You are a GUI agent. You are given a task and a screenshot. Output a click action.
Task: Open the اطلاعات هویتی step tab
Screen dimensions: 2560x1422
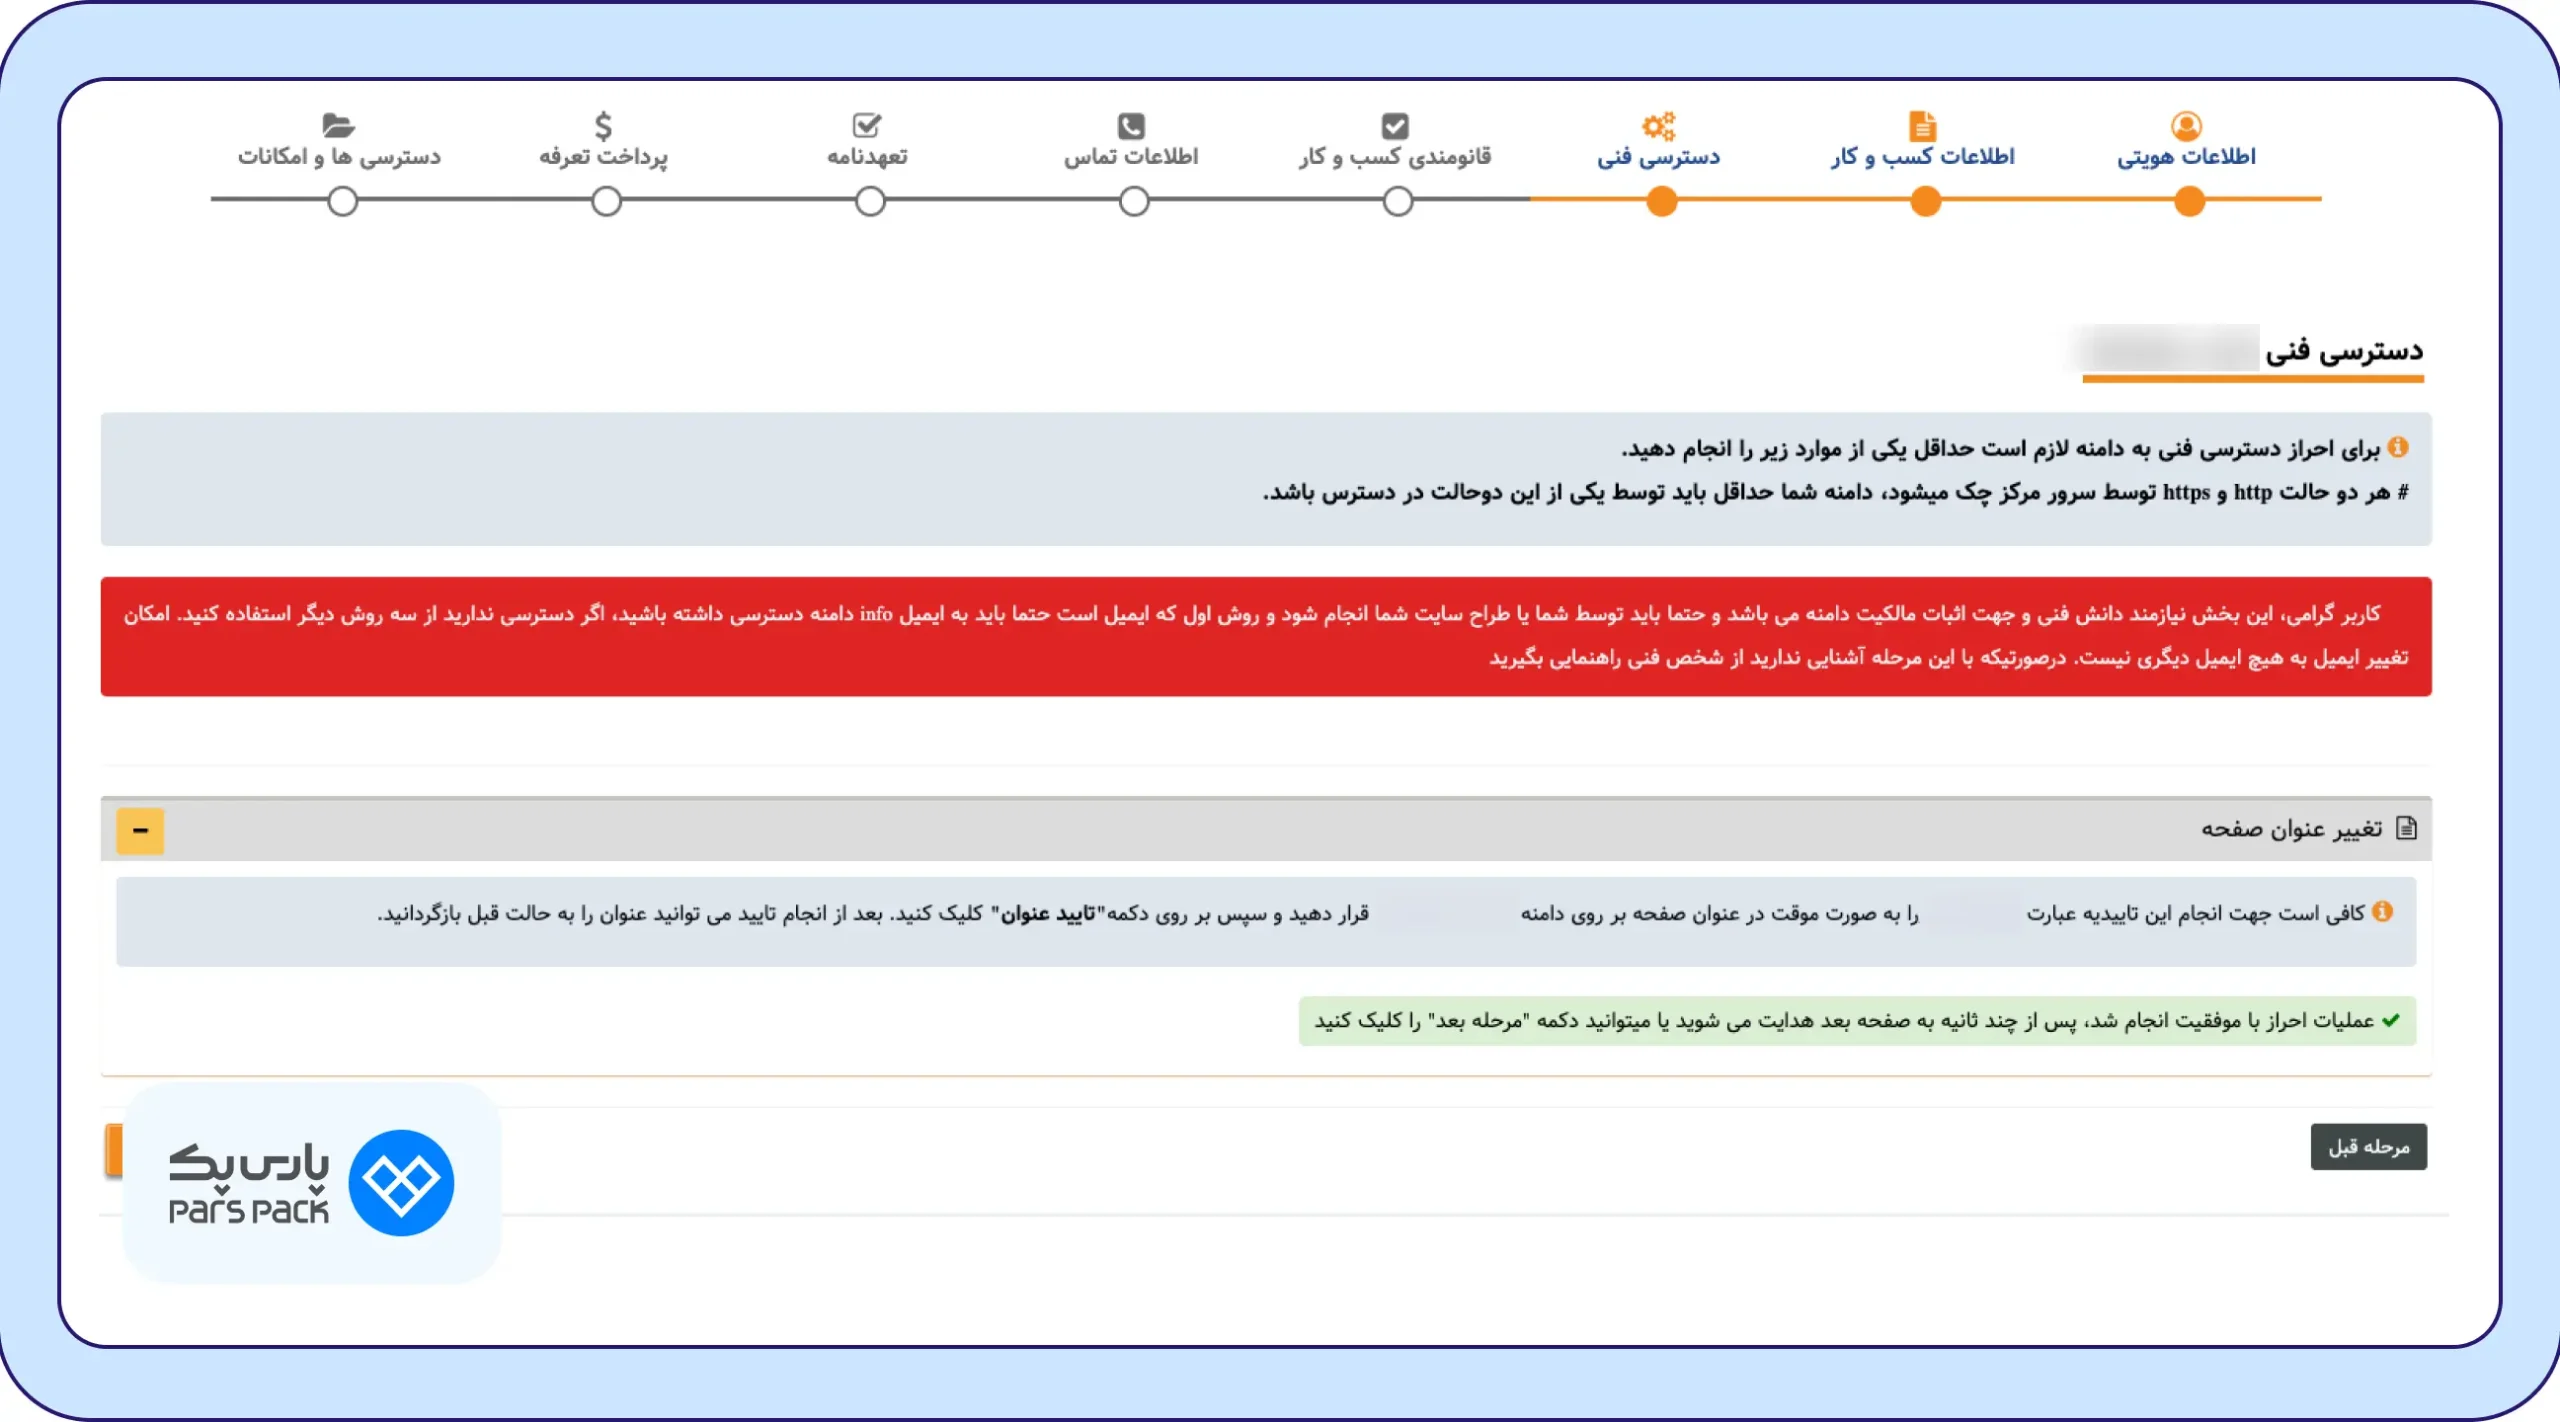(x=2186, y=157)
